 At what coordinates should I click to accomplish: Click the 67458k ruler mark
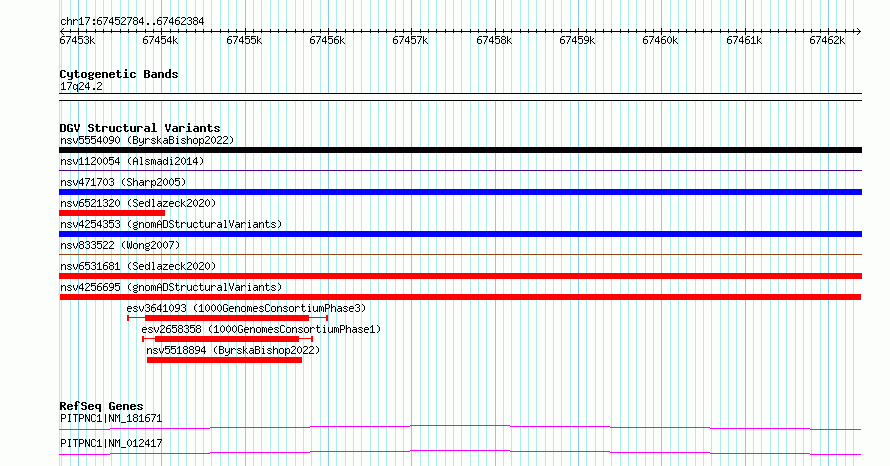click(494, 40)
